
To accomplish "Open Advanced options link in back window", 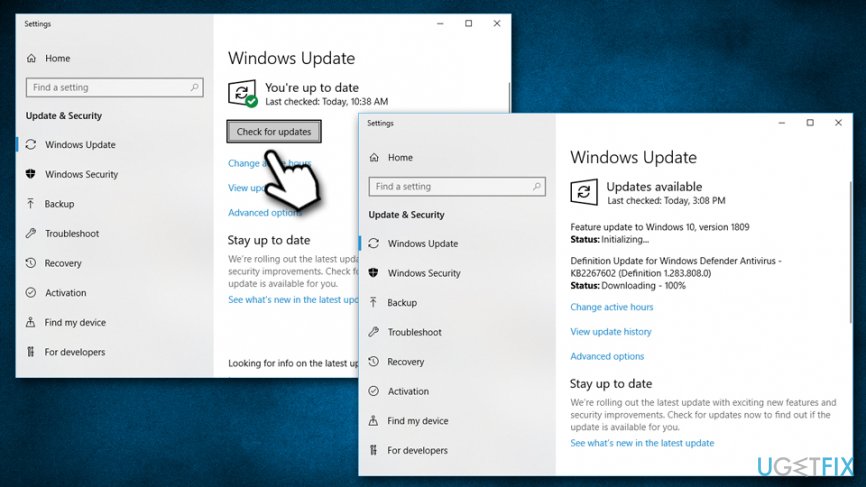I will point(265,213).
